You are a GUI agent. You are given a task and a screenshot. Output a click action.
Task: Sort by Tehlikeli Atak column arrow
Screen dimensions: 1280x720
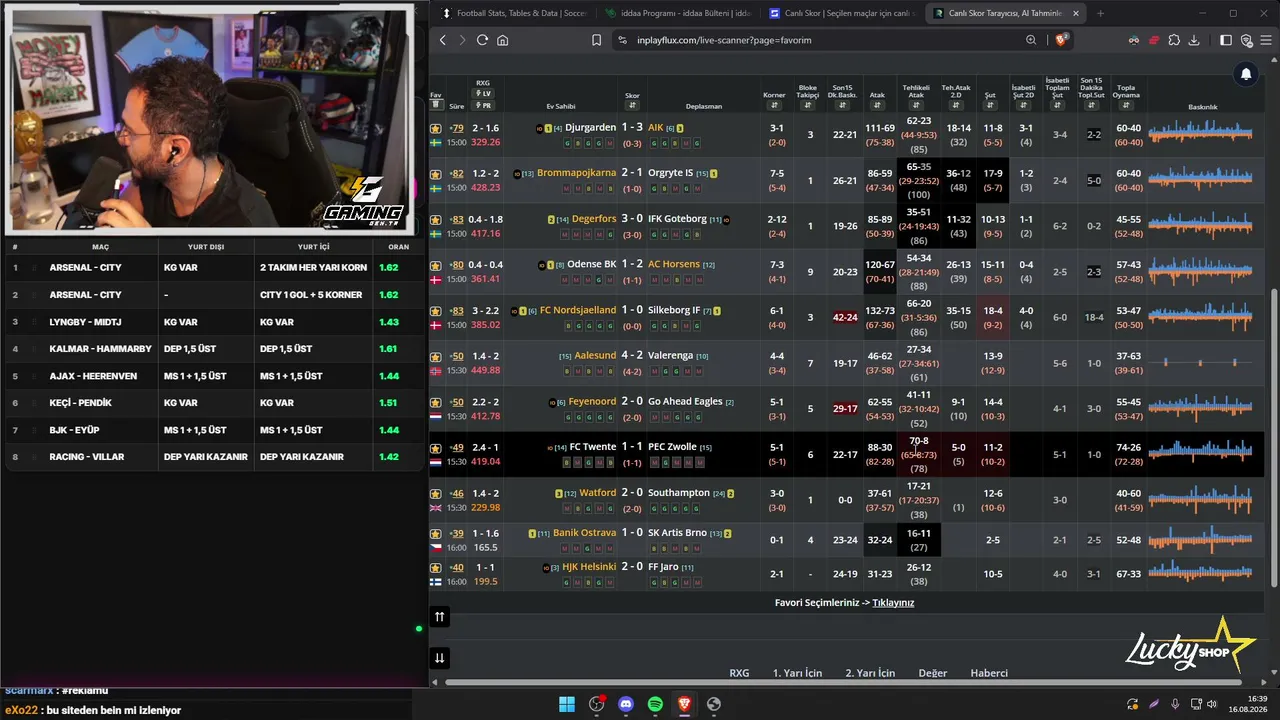tap(916, 106)
